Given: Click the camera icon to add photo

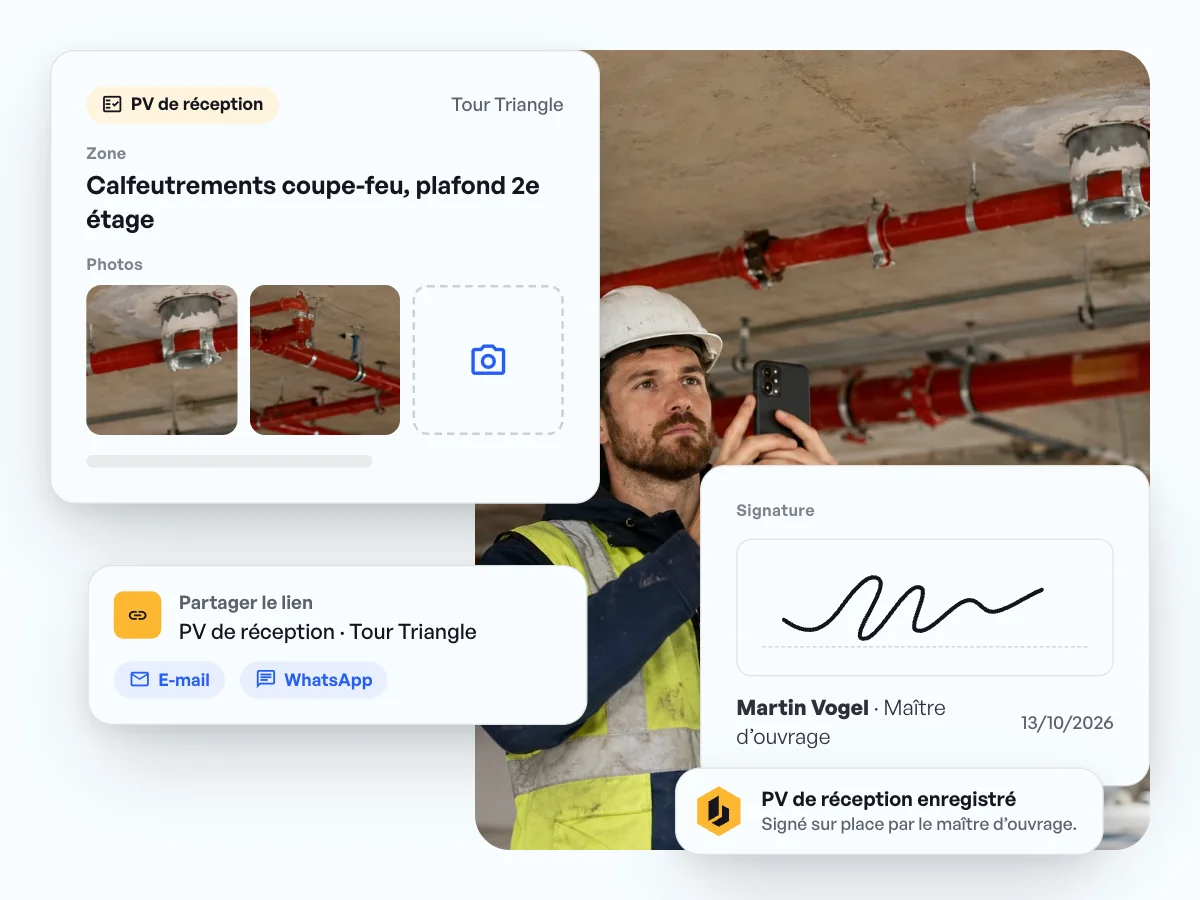Looking at the screenshot, I should (x=488, y=360).
